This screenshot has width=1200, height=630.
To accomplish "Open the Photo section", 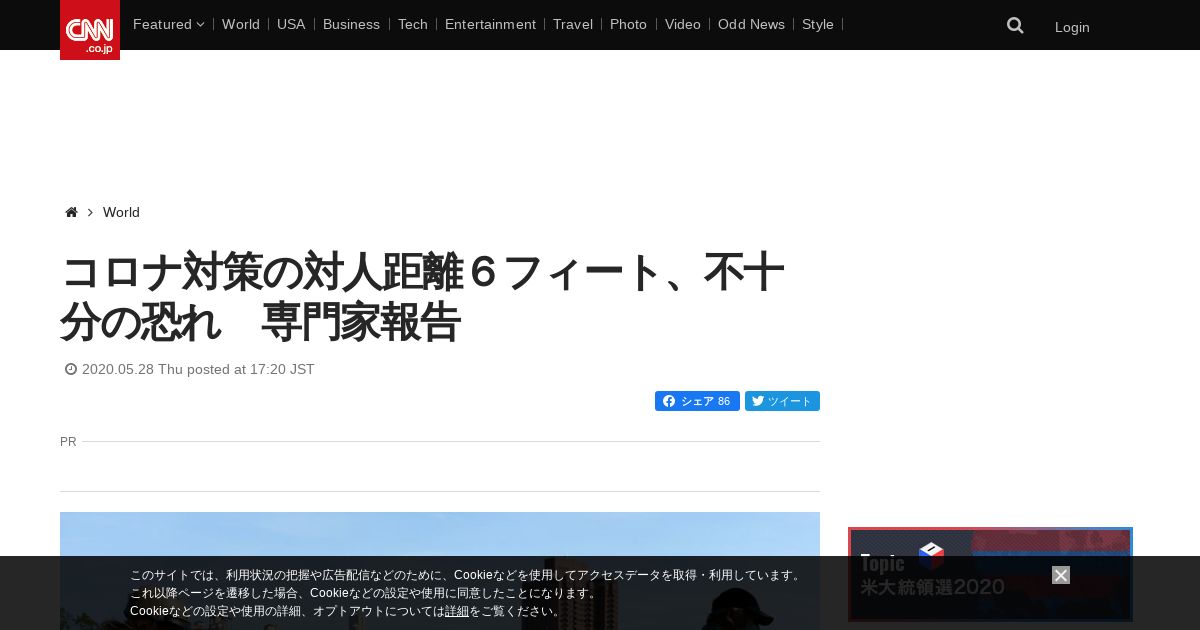I will tap(628, 24).
